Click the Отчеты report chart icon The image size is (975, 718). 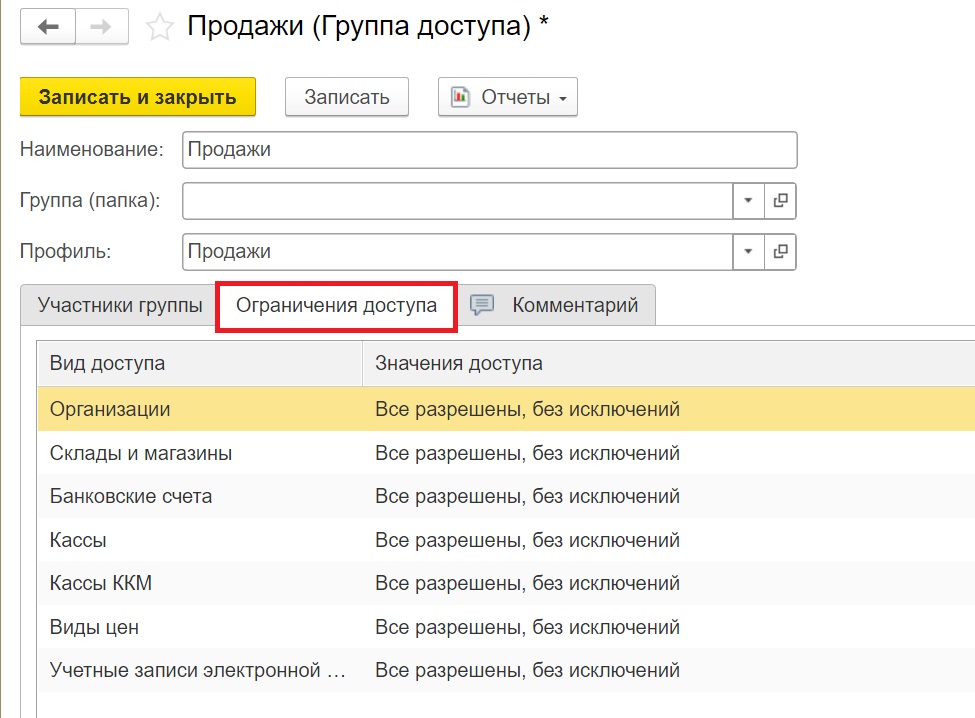tap(460, 97)
